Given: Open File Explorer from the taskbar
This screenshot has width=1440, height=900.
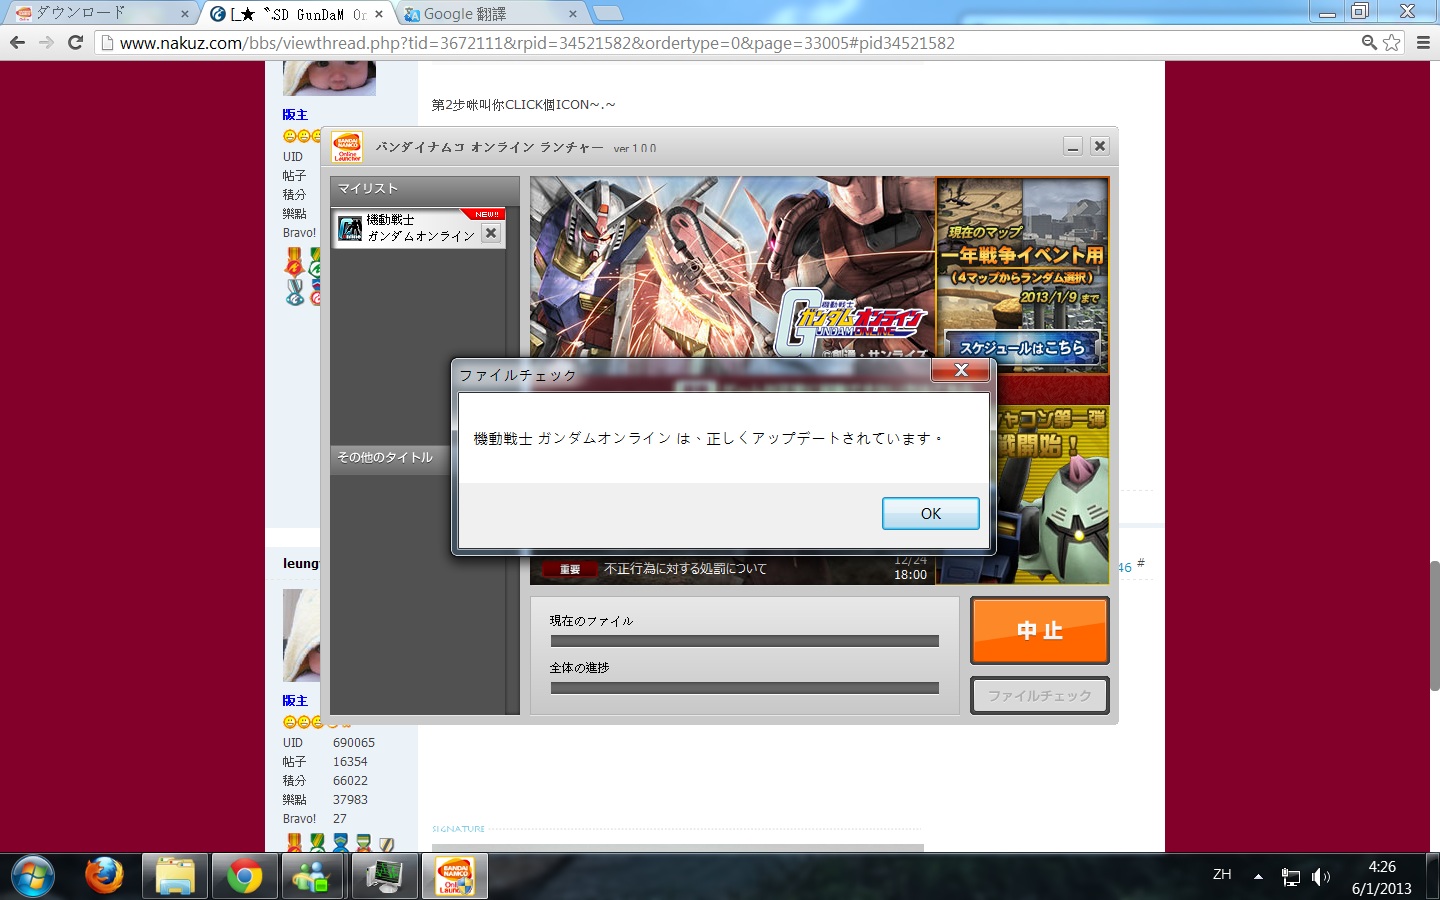Looking at the screenshot, I should (x=174, y=876).
